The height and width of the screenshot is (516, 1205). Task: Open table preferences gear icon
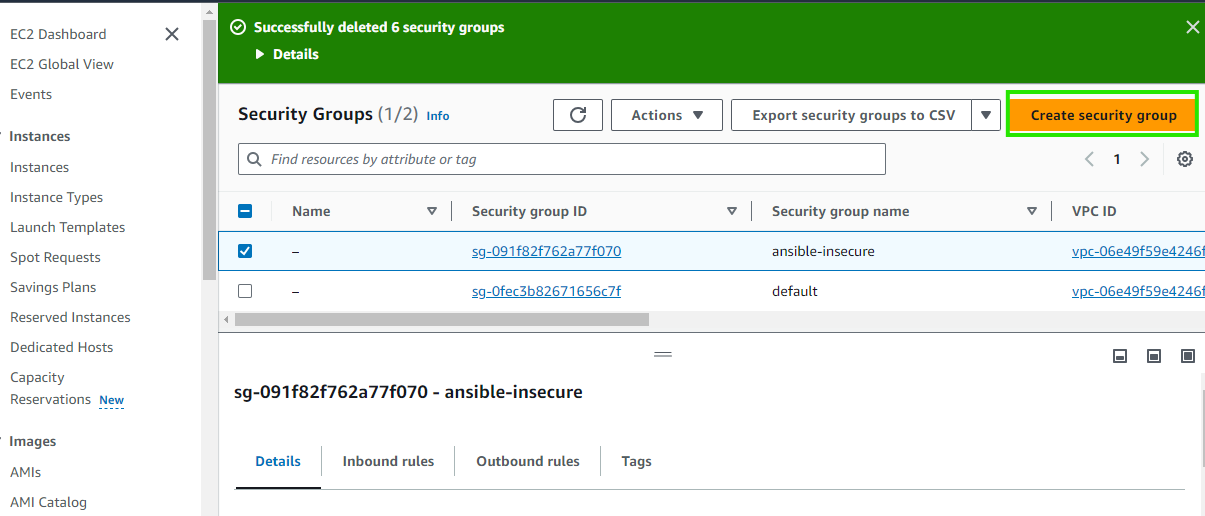tap(1185, 159)
